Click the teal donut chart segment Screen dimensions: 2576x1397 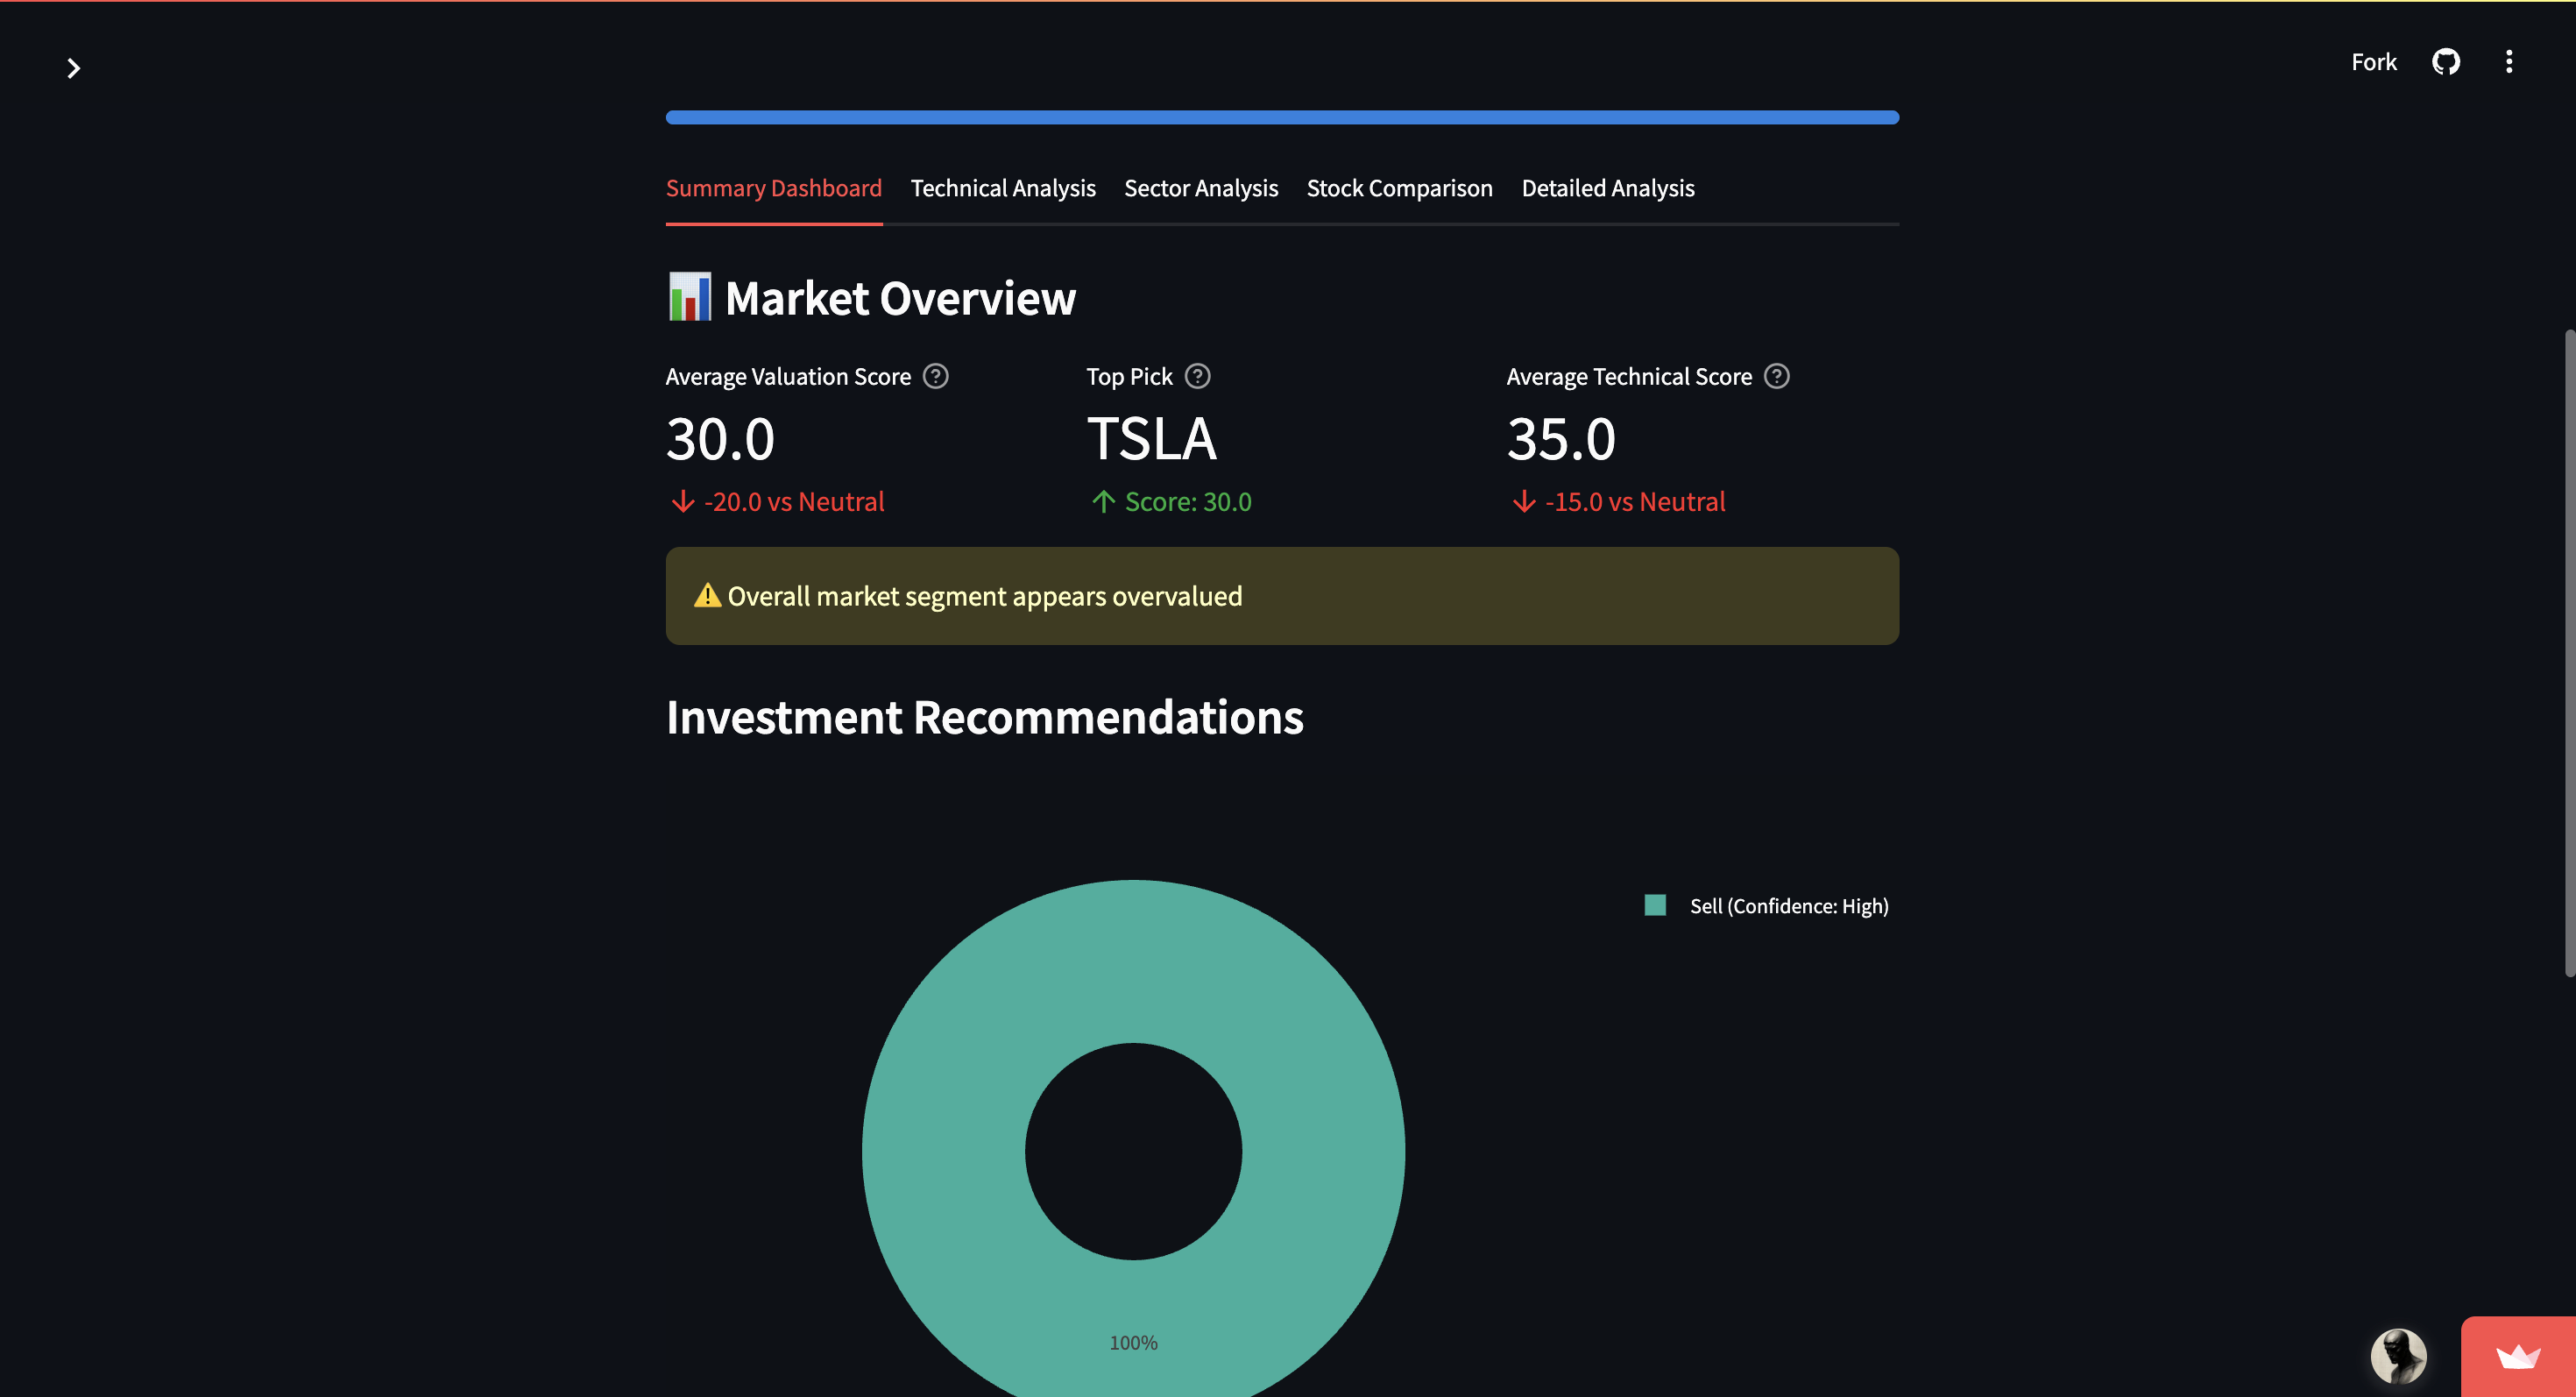click(x=1133, y=970)
